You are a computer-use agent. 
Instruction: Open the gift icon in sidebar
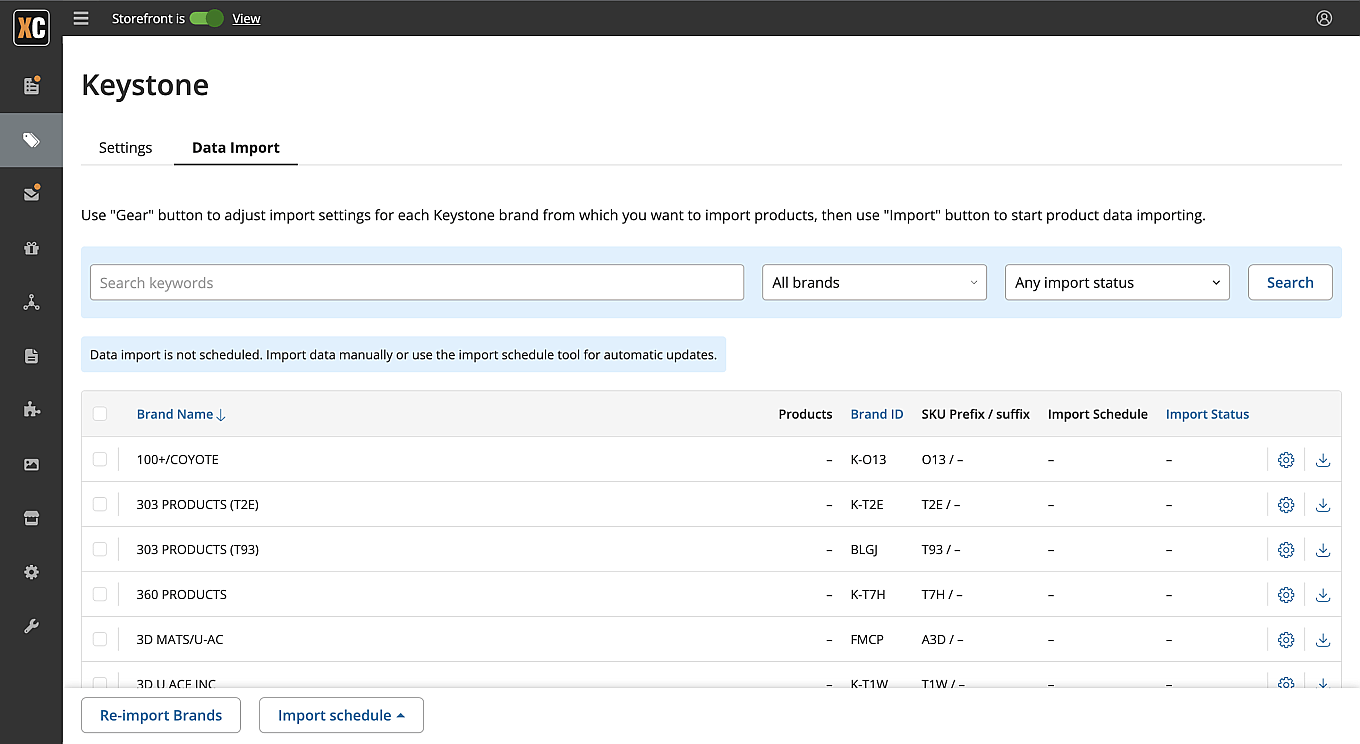[x=31, y=248]
